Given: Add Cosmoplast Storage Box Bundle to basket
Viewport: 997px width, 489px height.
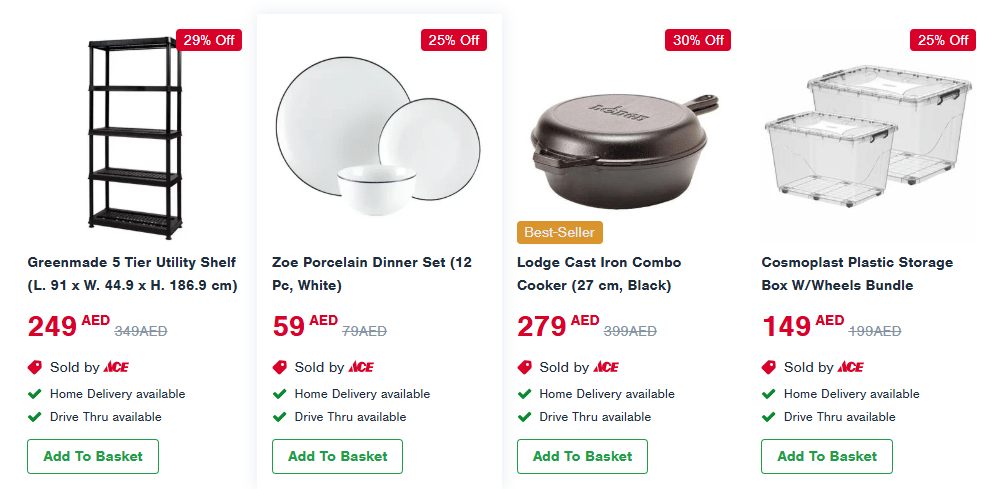Looking at the screenshot, I should pyautogui.click(x=827, y=456).
